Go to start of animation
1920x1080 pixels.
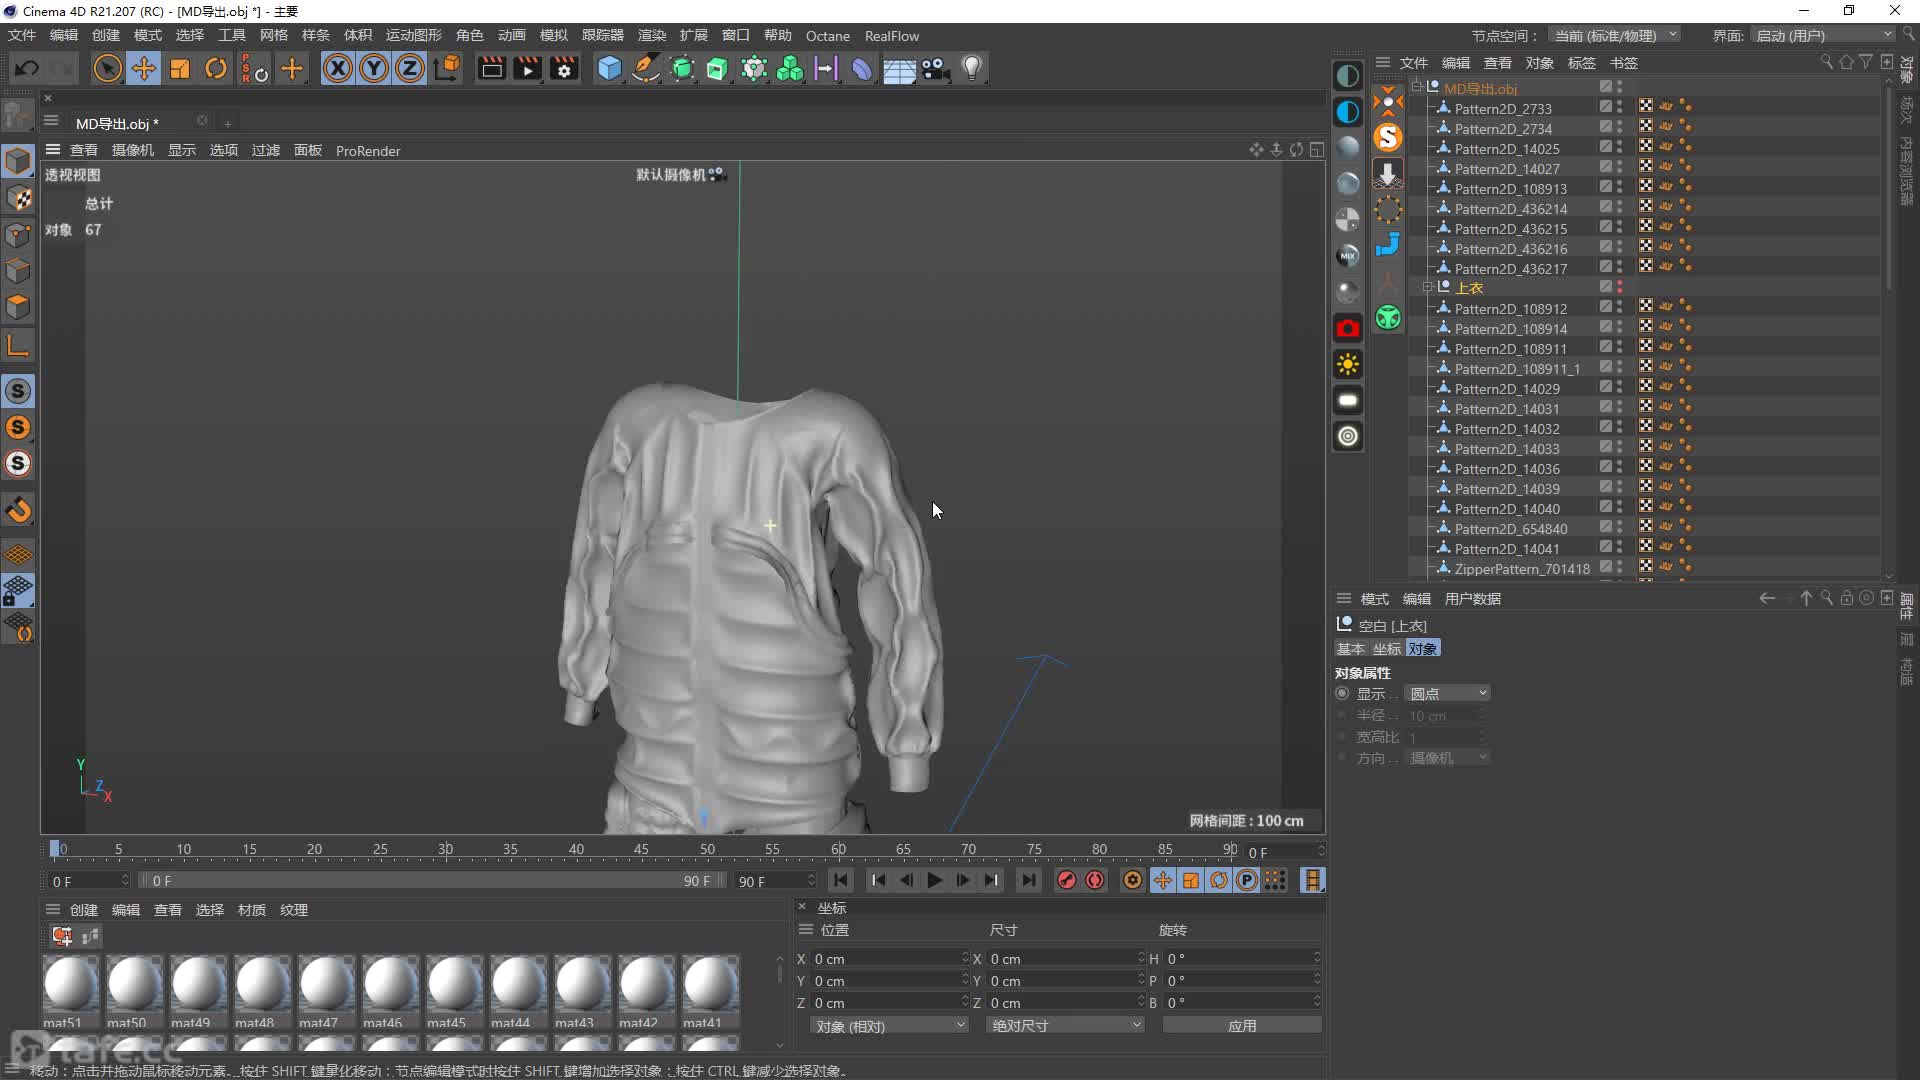[841, 880]
